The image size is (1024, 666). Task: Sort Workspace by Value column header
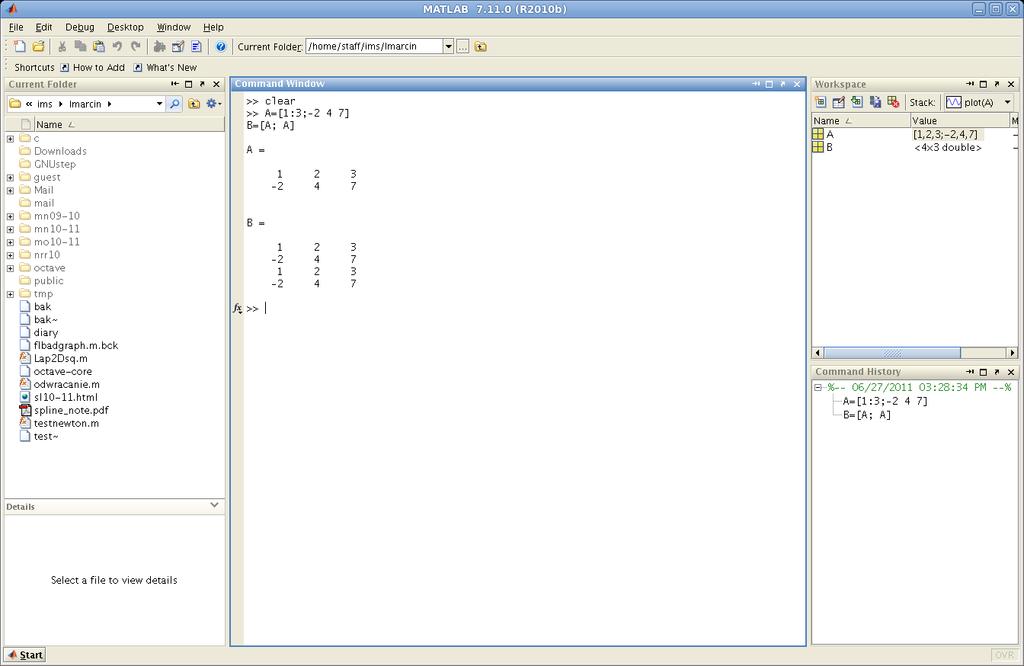pyautogui.click(x=959, y=121)
